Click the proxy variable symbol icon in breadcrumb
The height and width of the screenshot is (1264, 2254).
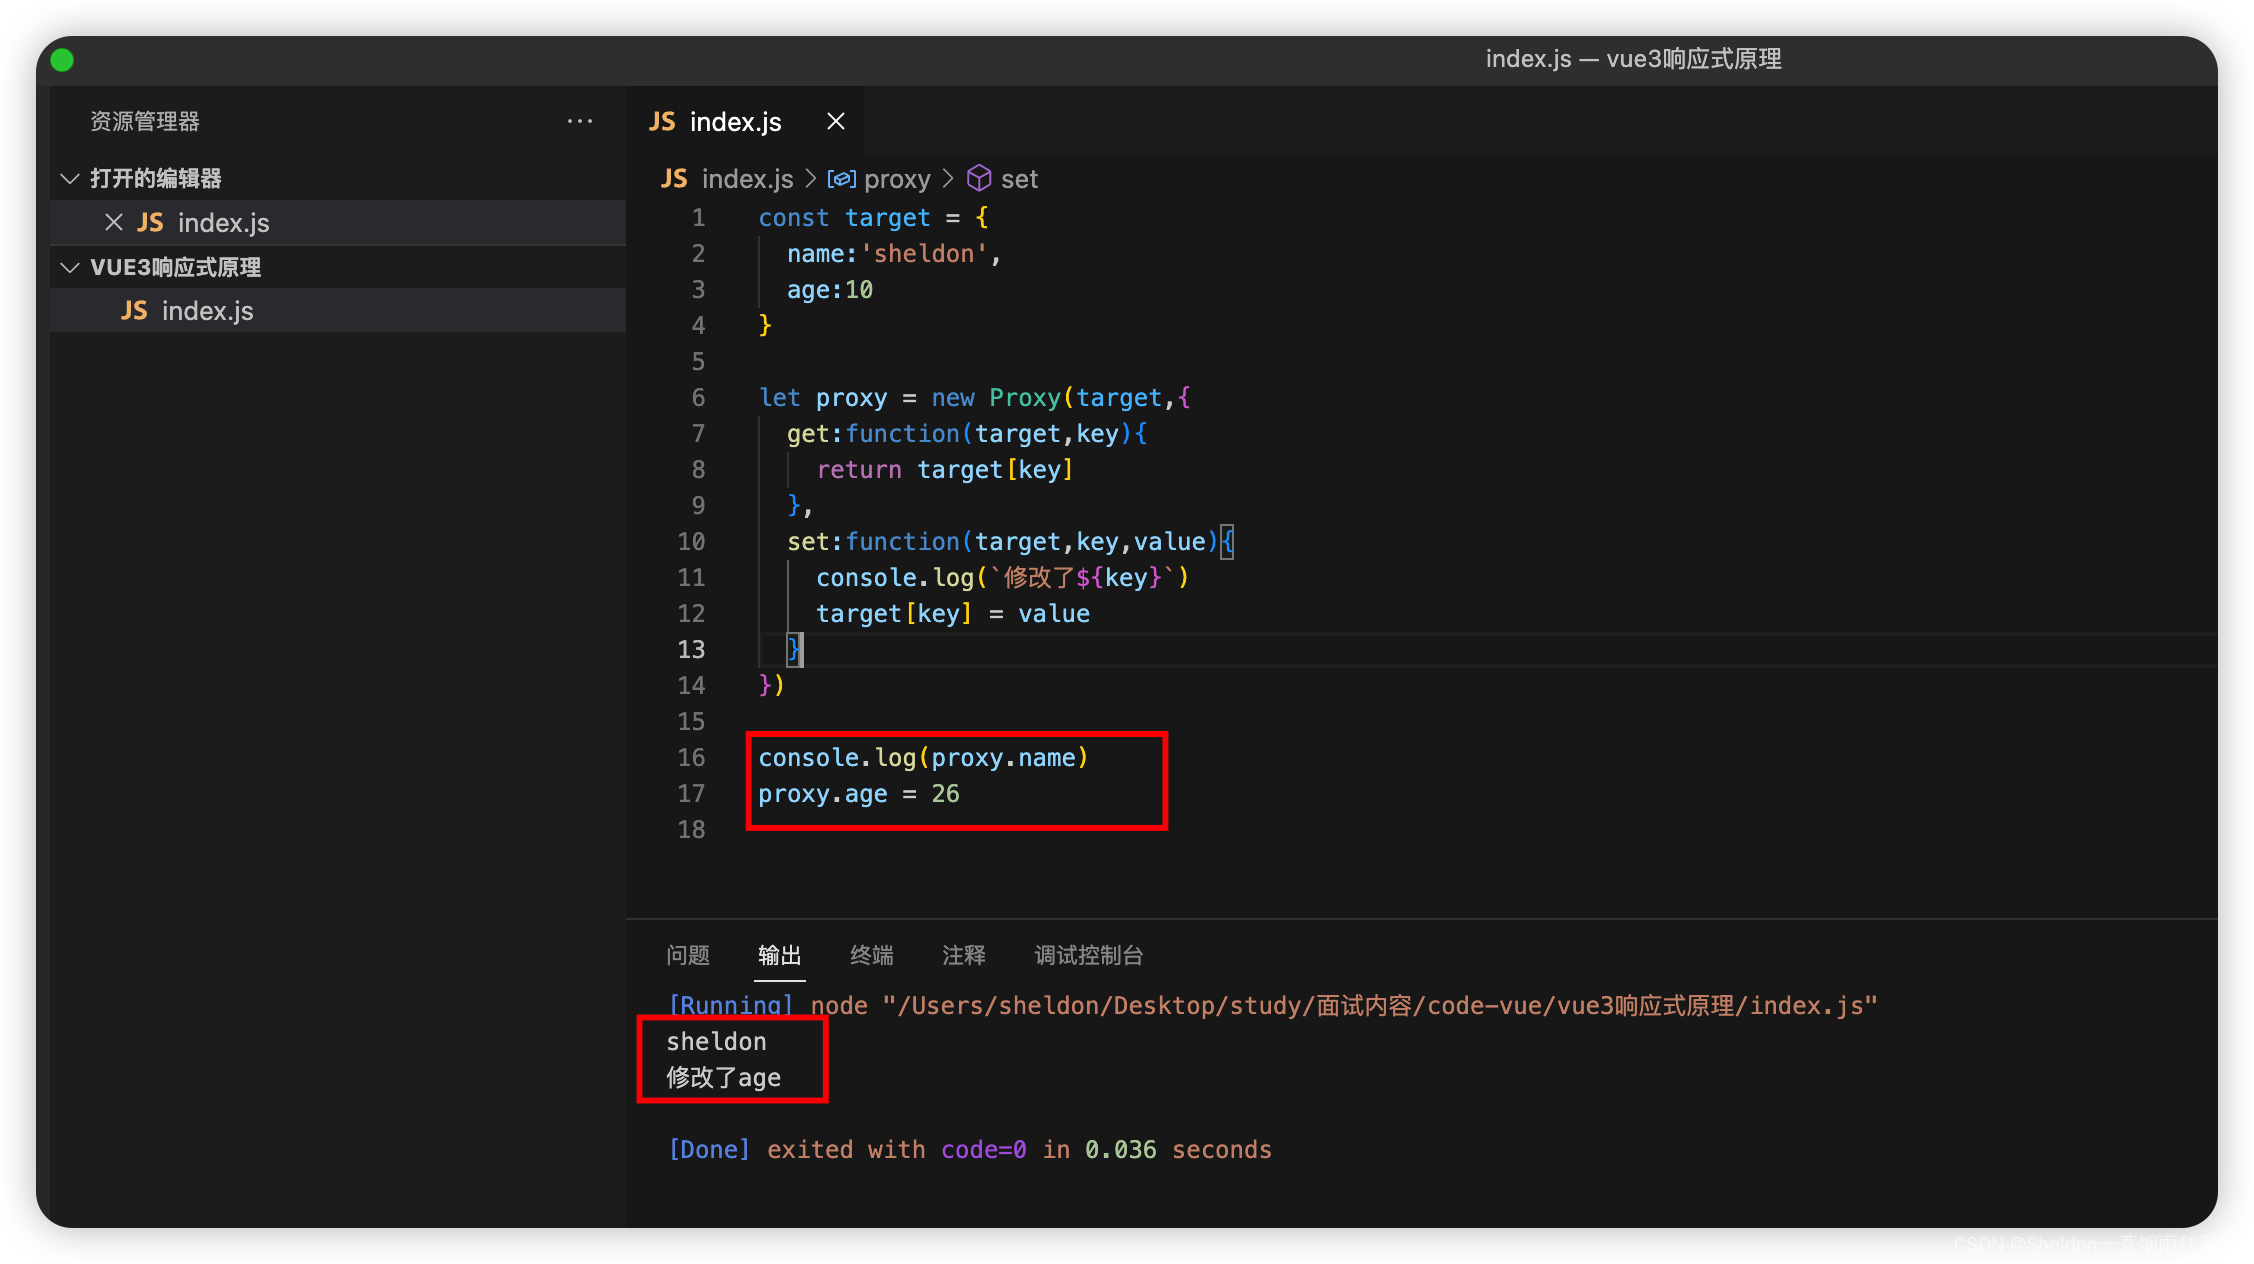(x=841, y=179)
